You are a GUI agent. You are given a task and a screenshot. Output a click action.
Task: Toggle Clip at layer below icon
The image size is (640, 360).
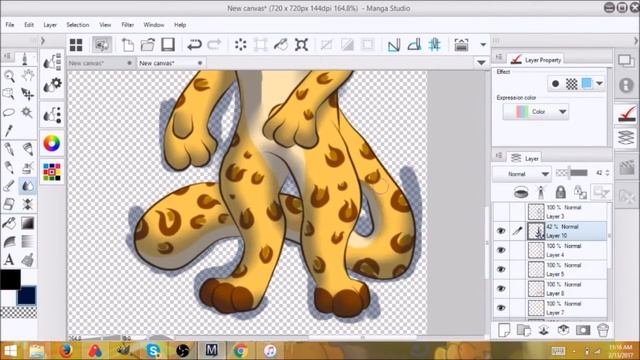pyautogui.click(x=520, y=192)
